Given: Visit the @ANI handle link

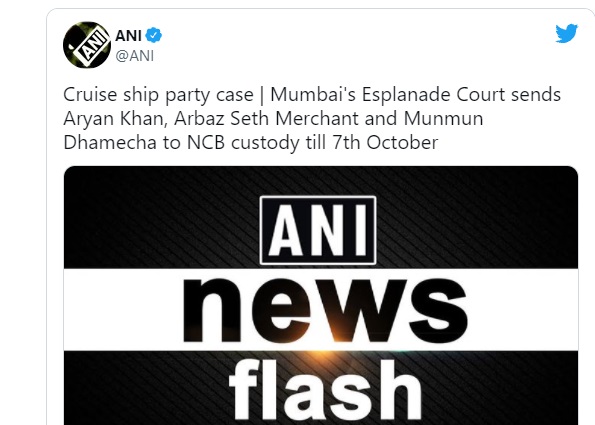Looking at the screenshot, I should pos(135,56).
